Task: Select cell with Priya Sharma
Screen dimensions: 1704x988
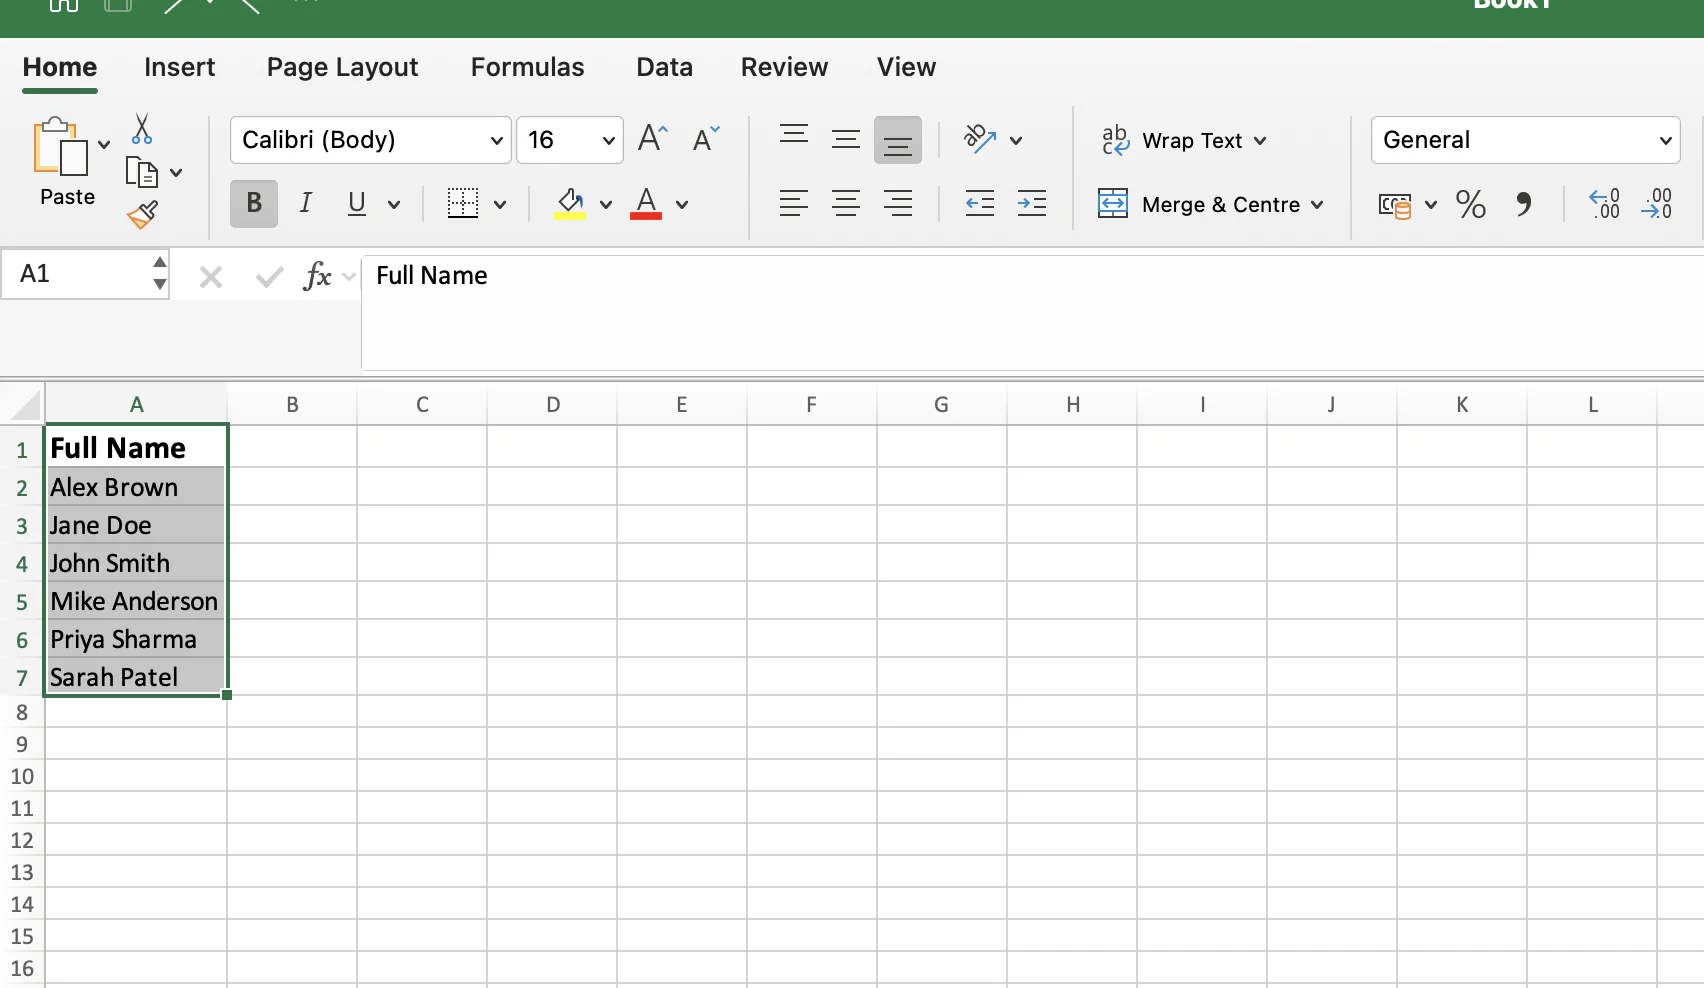Action: tap(136, 639)
